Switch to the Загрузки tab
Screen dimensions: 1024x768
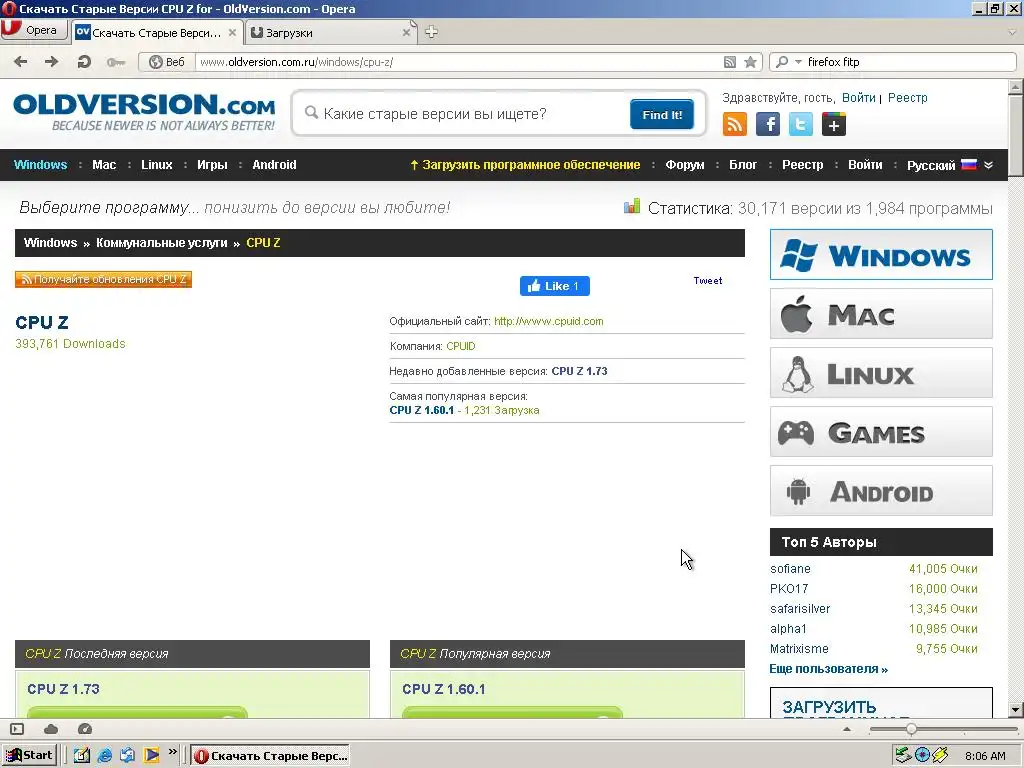(330, 33)
